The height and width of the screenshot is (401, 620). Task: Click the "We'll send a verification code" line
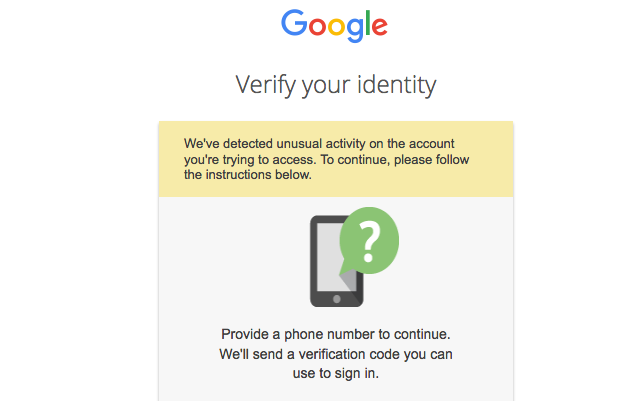(335, 354)
